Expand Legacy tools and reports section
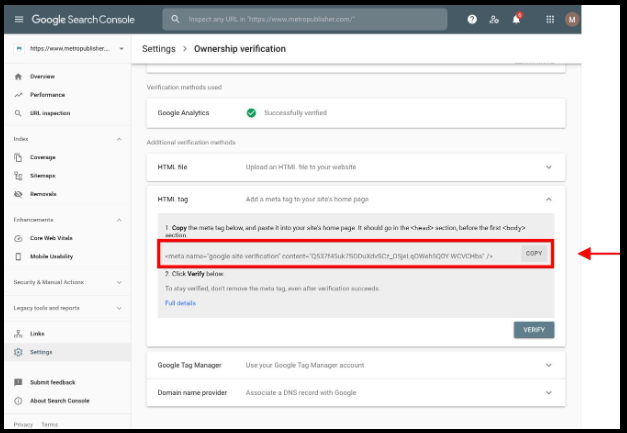This screenshot has width=627, height=433. (119, 308)
